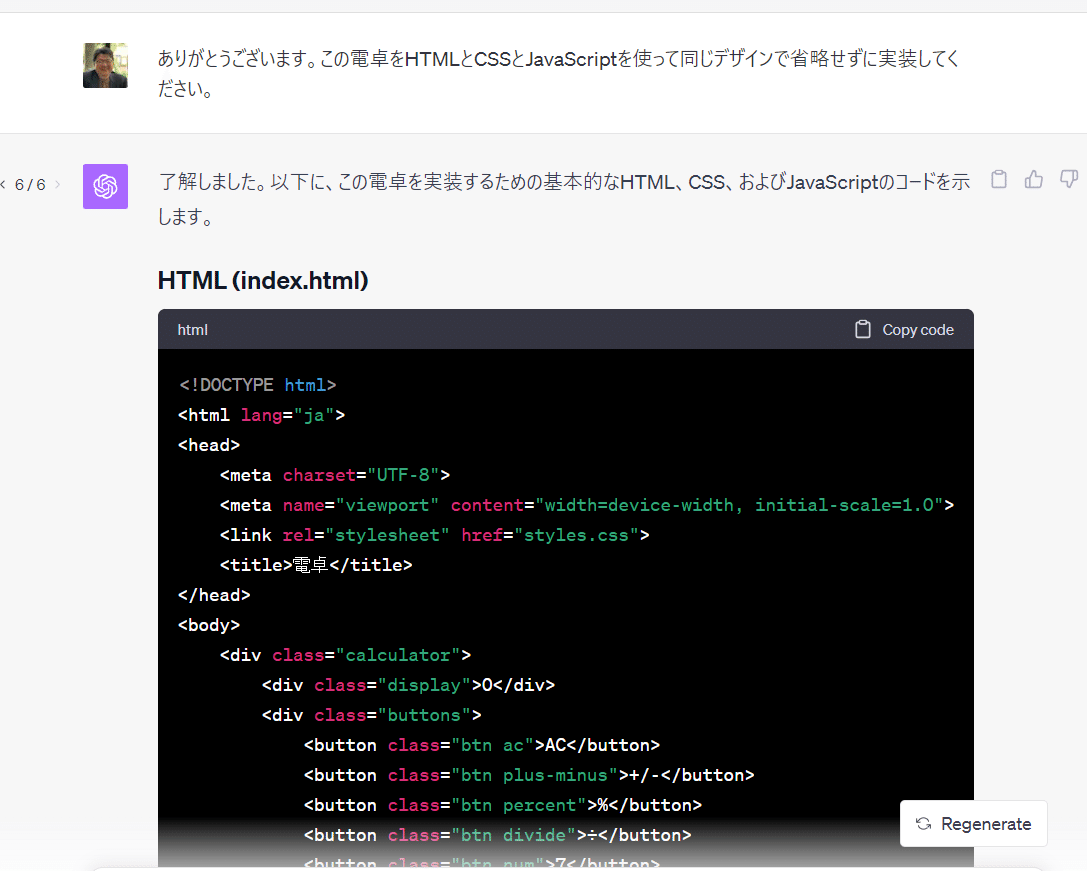Click the meta viewport line
Screen dimensions: 1087x871
[586, 505]
